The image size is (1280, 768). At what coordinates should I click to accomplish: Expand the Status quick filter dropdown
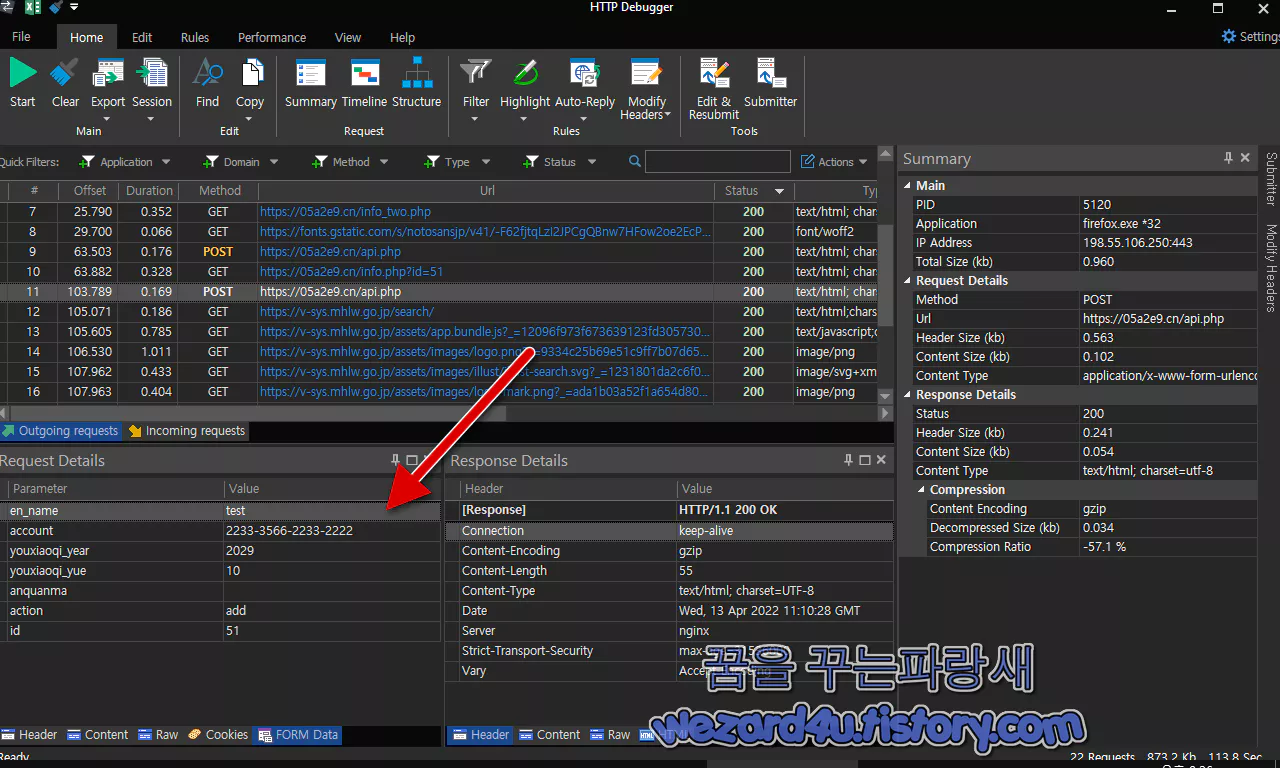click(x=560, y=162)
